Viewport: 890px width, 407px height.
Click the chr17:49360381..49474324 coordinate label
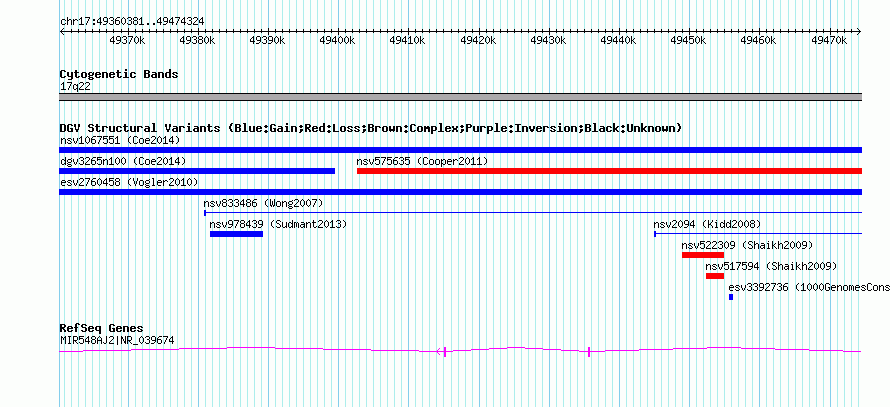coord(132,22)
